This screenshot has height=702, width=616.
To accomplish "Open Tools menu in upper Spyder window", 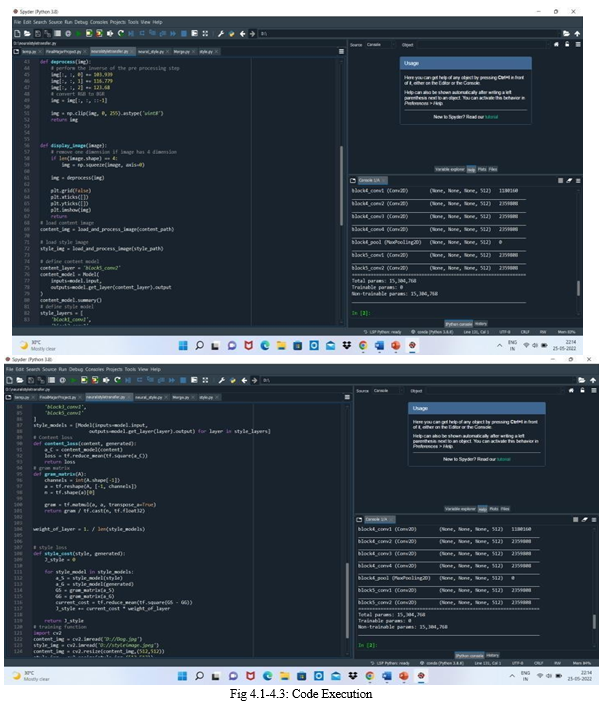I will (133, 22).
